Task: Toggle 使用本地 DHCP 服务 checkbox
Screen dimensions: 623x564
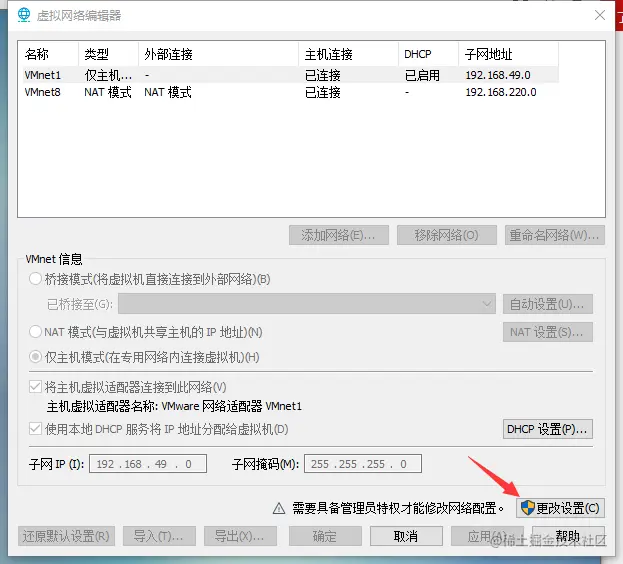Action: pos(35,429)
